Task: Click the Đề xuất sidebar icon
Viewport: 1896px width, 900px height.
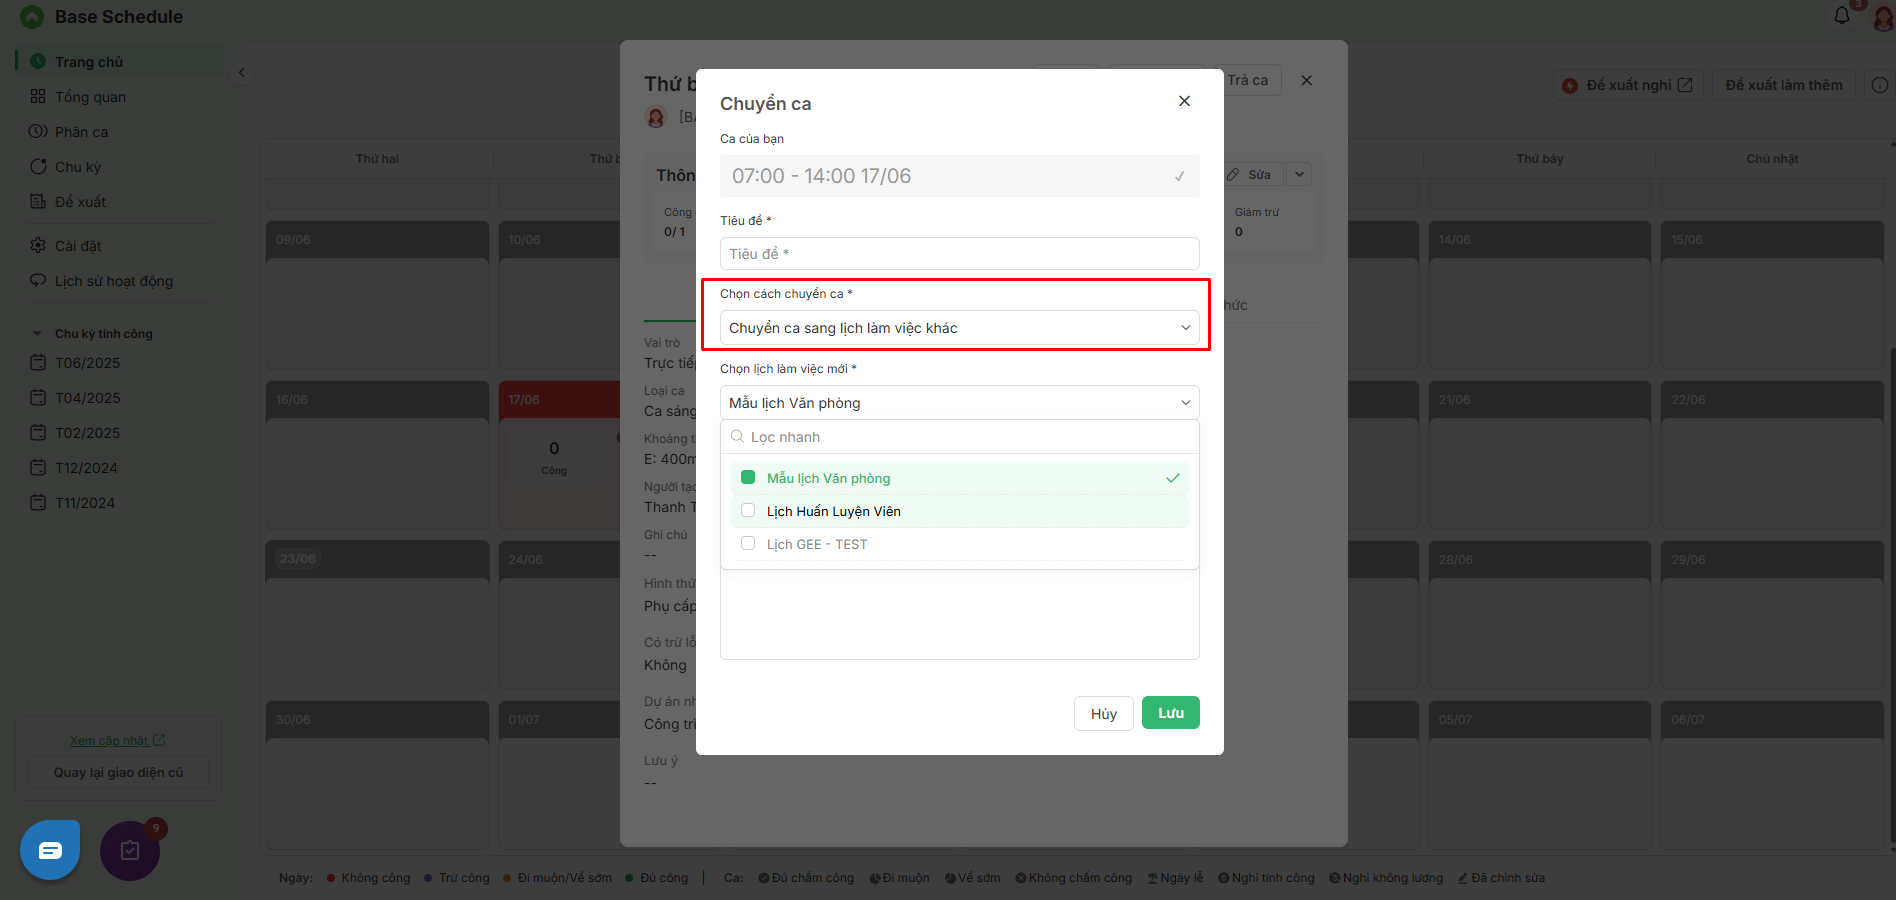Action: pyautogui.click(x=38, y=202)
